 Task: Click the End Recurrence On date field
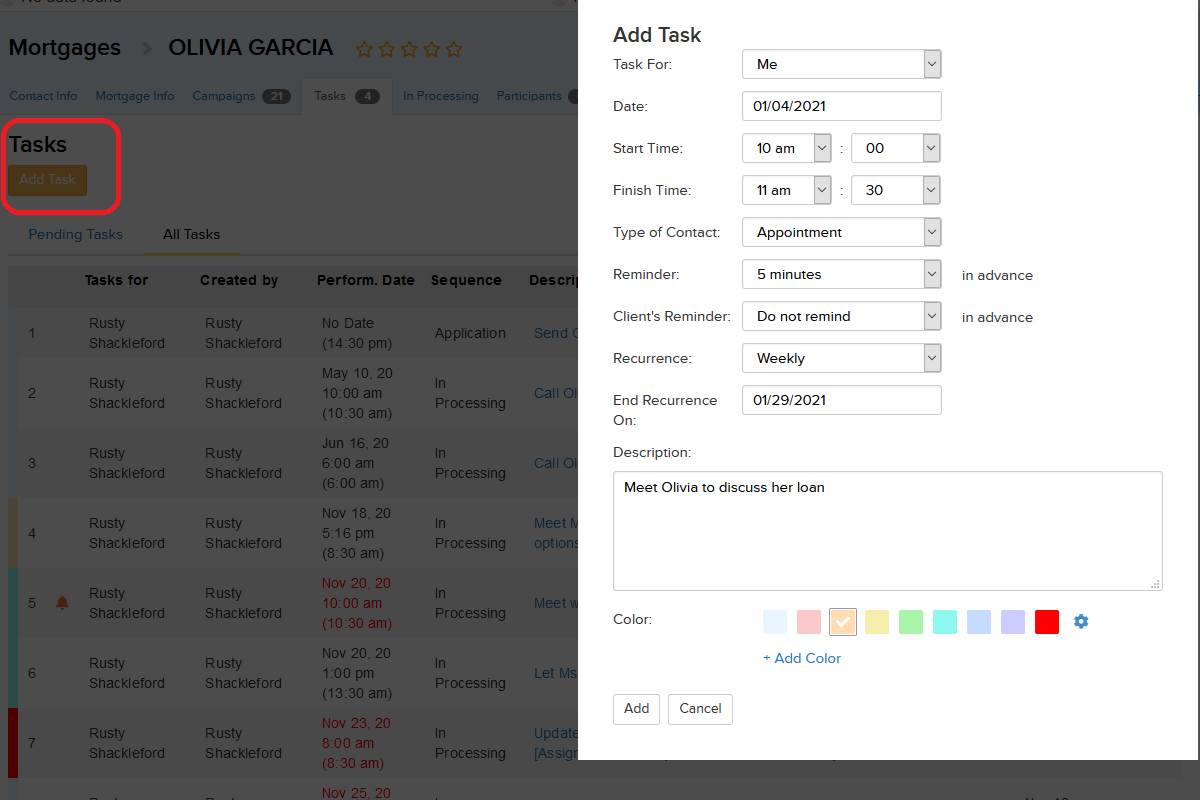[x=842, y=400]
